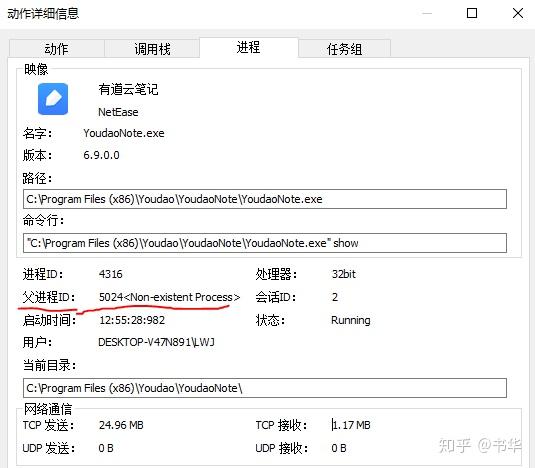
Task: Click the status value Running
Action: (351, 320)
